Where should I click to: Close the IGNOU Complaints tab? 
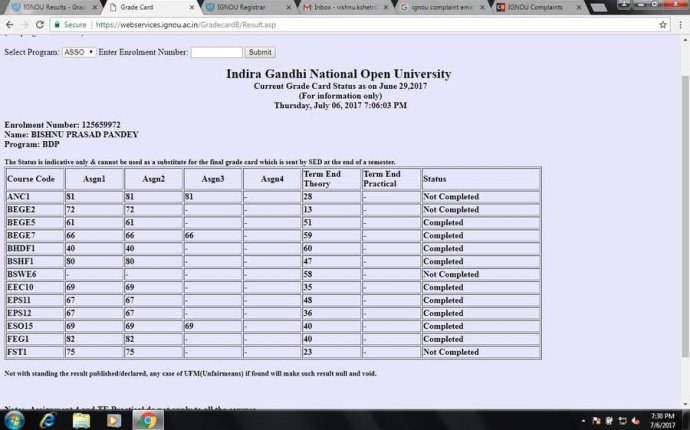(x=579, y=7)
